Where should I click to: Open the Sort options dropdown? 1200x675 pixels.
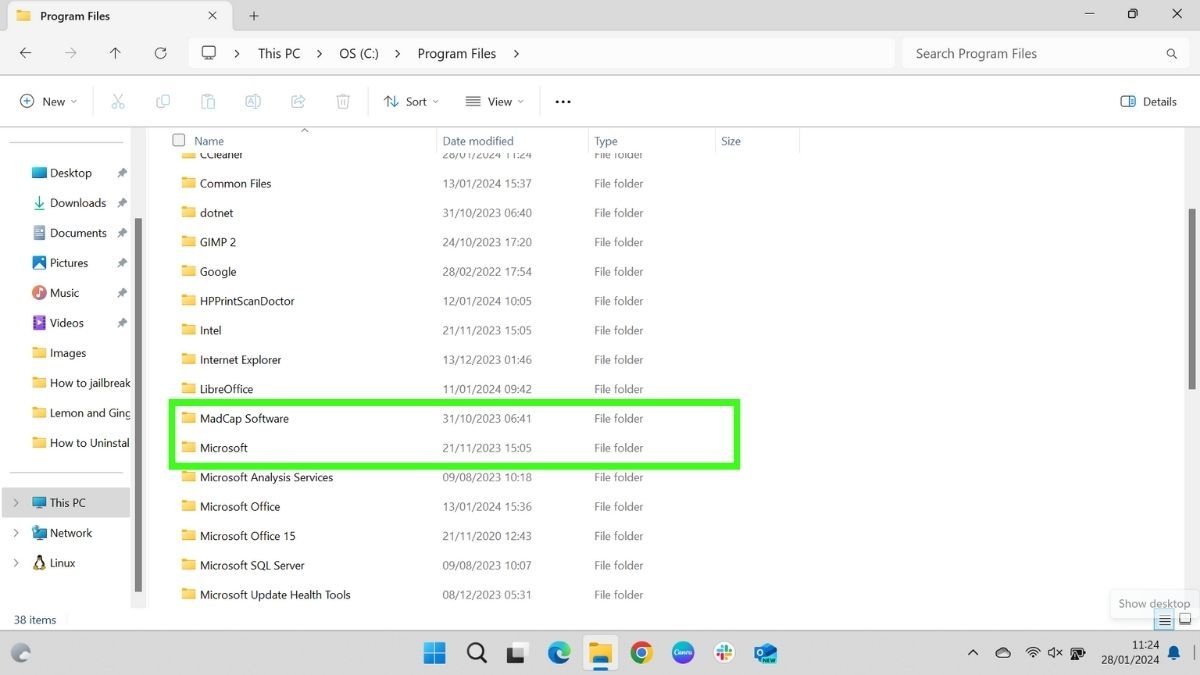click(x=410, y=101)
